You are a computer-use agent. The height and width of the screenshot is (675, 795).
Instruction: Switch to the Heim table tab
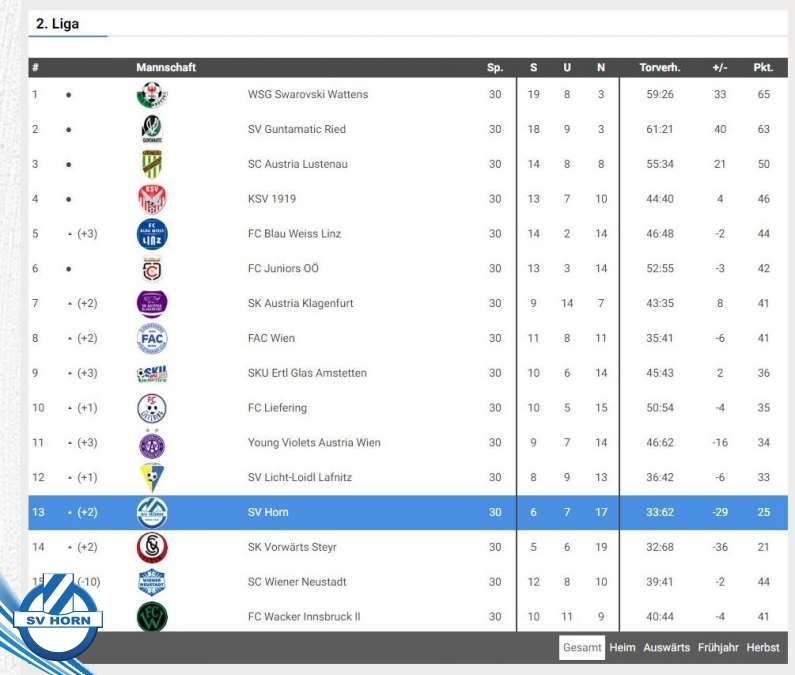(622, 648)
